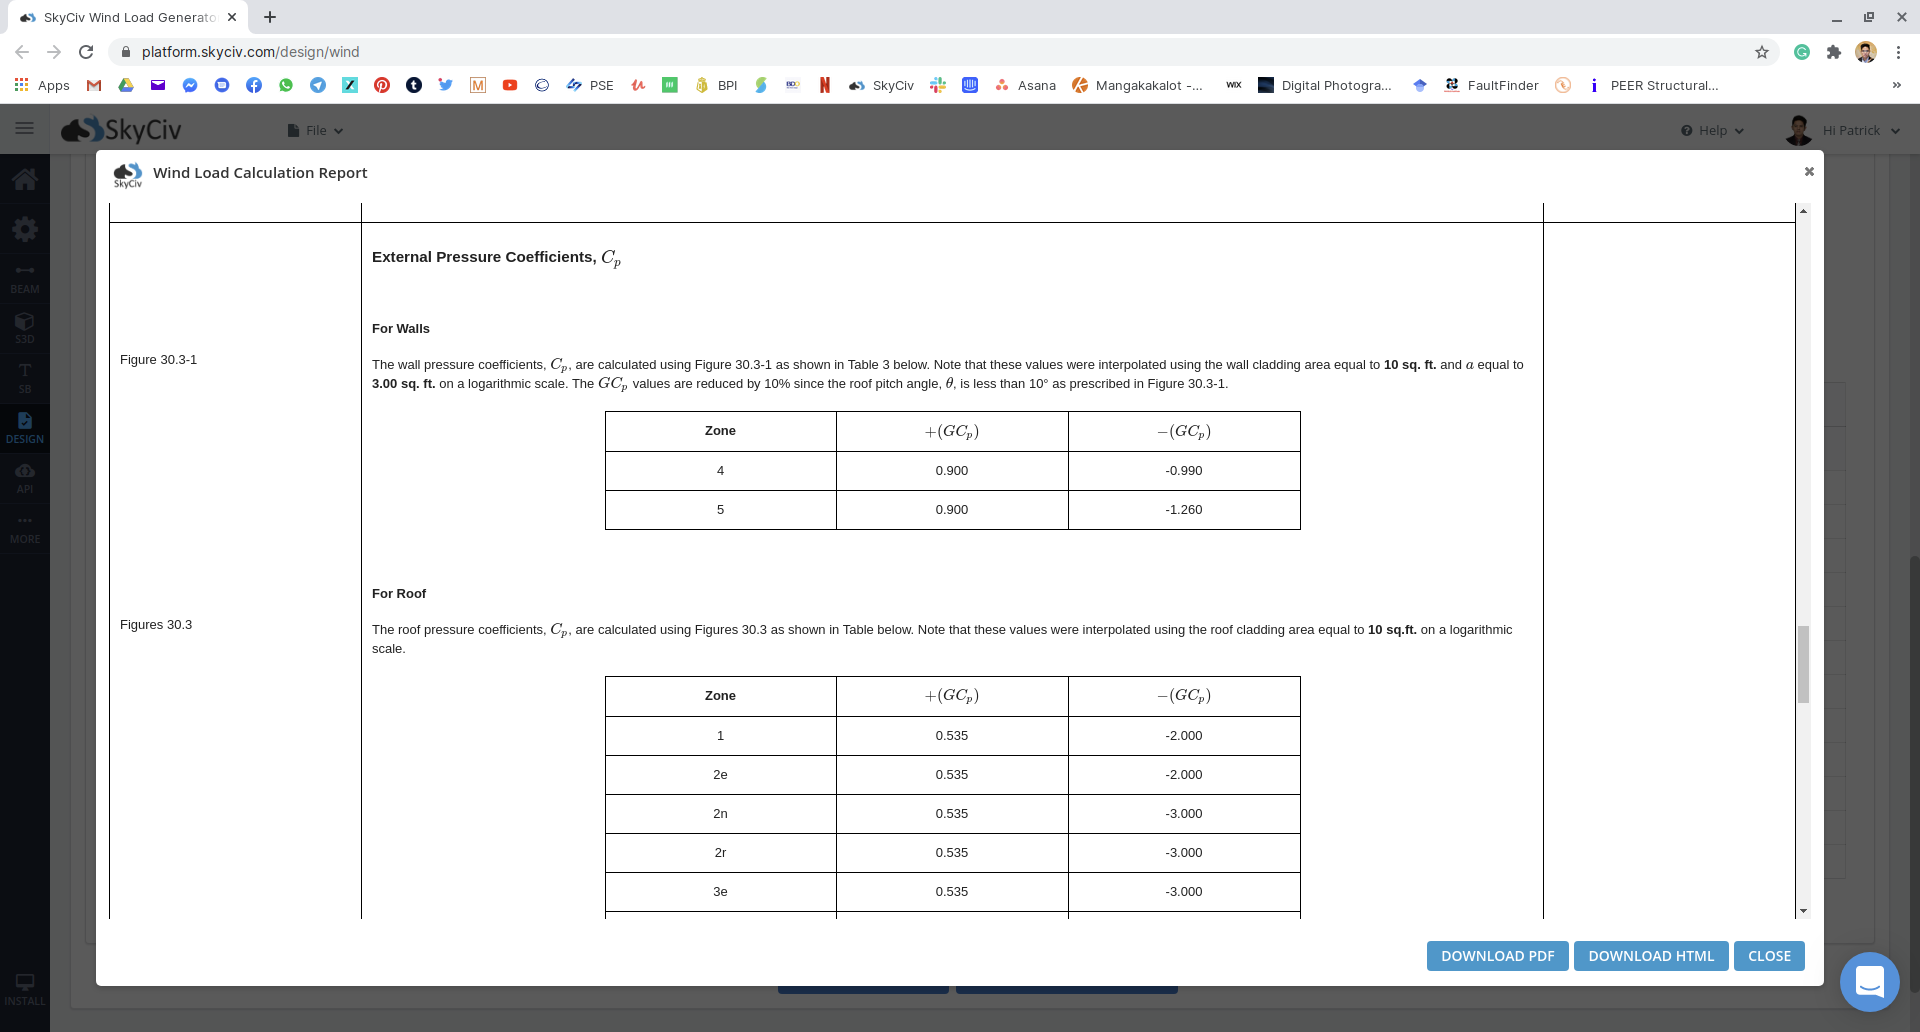The image size is (1920, 1032).
Task: Click the INSTALL icon at sidebar bottom
Action: click(x=25, y=988)
